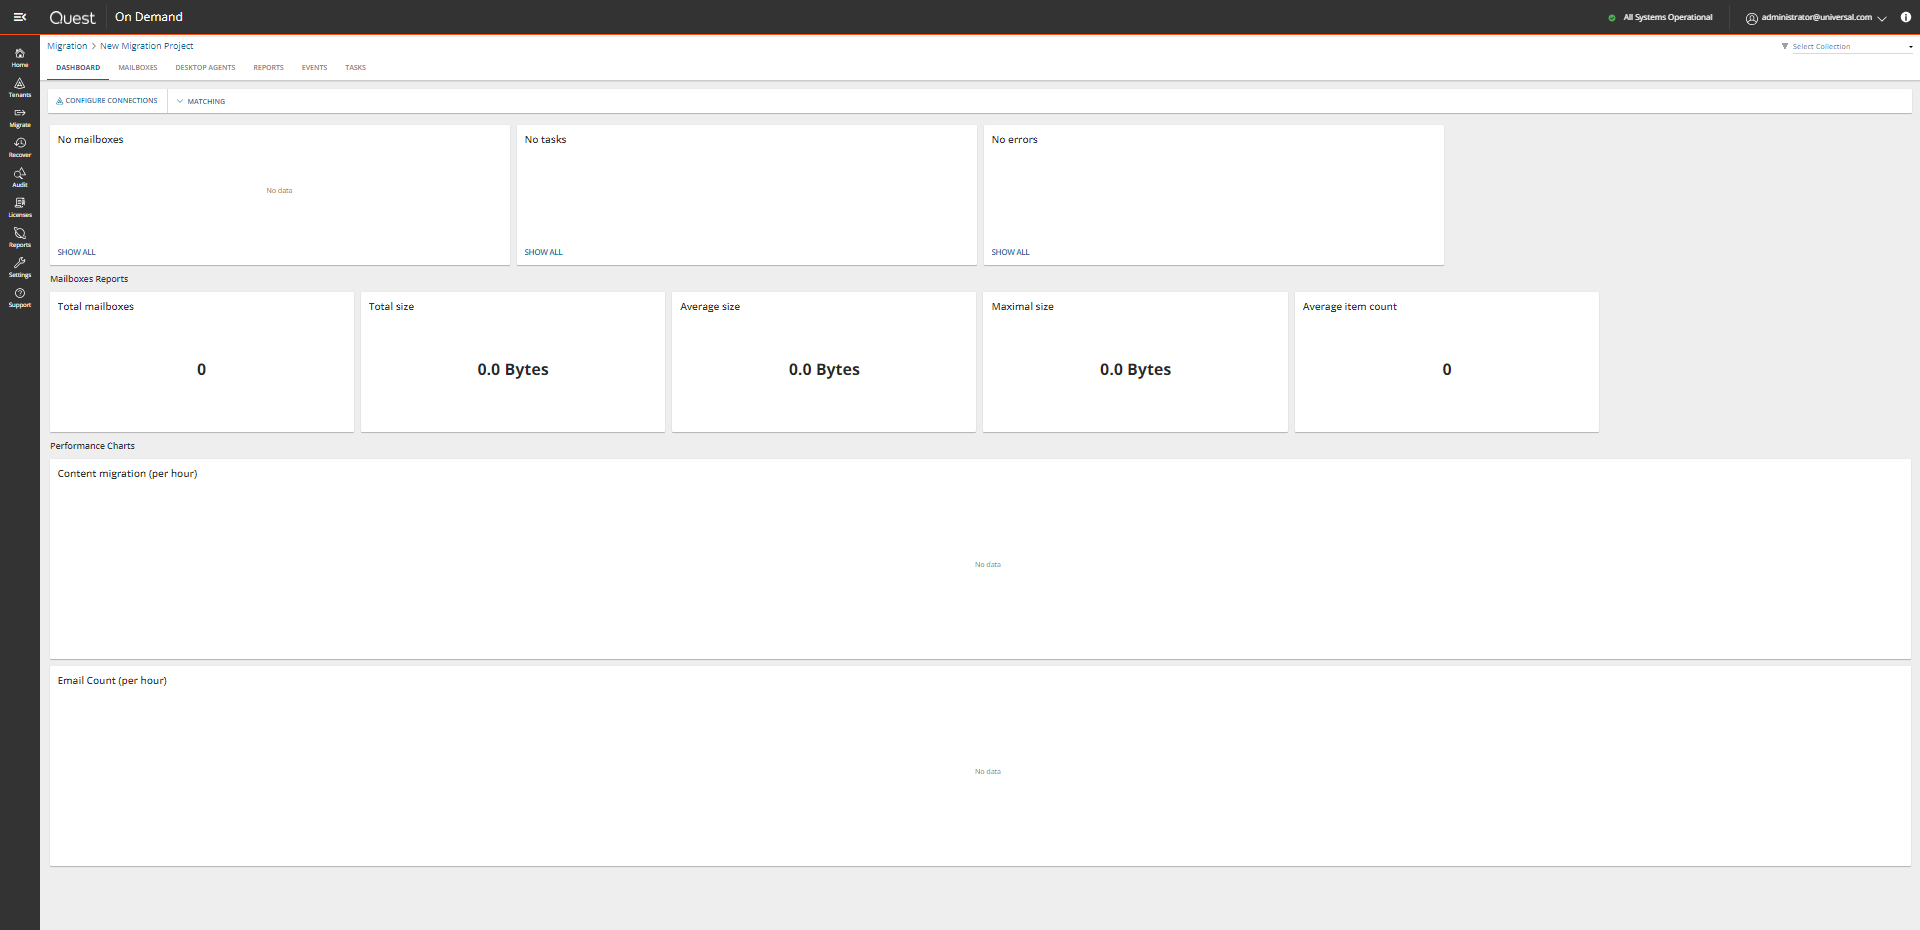Click the Content migration (per hour) chart title
Viewport: 1920px width, 930px height.
tap(127, 474)
